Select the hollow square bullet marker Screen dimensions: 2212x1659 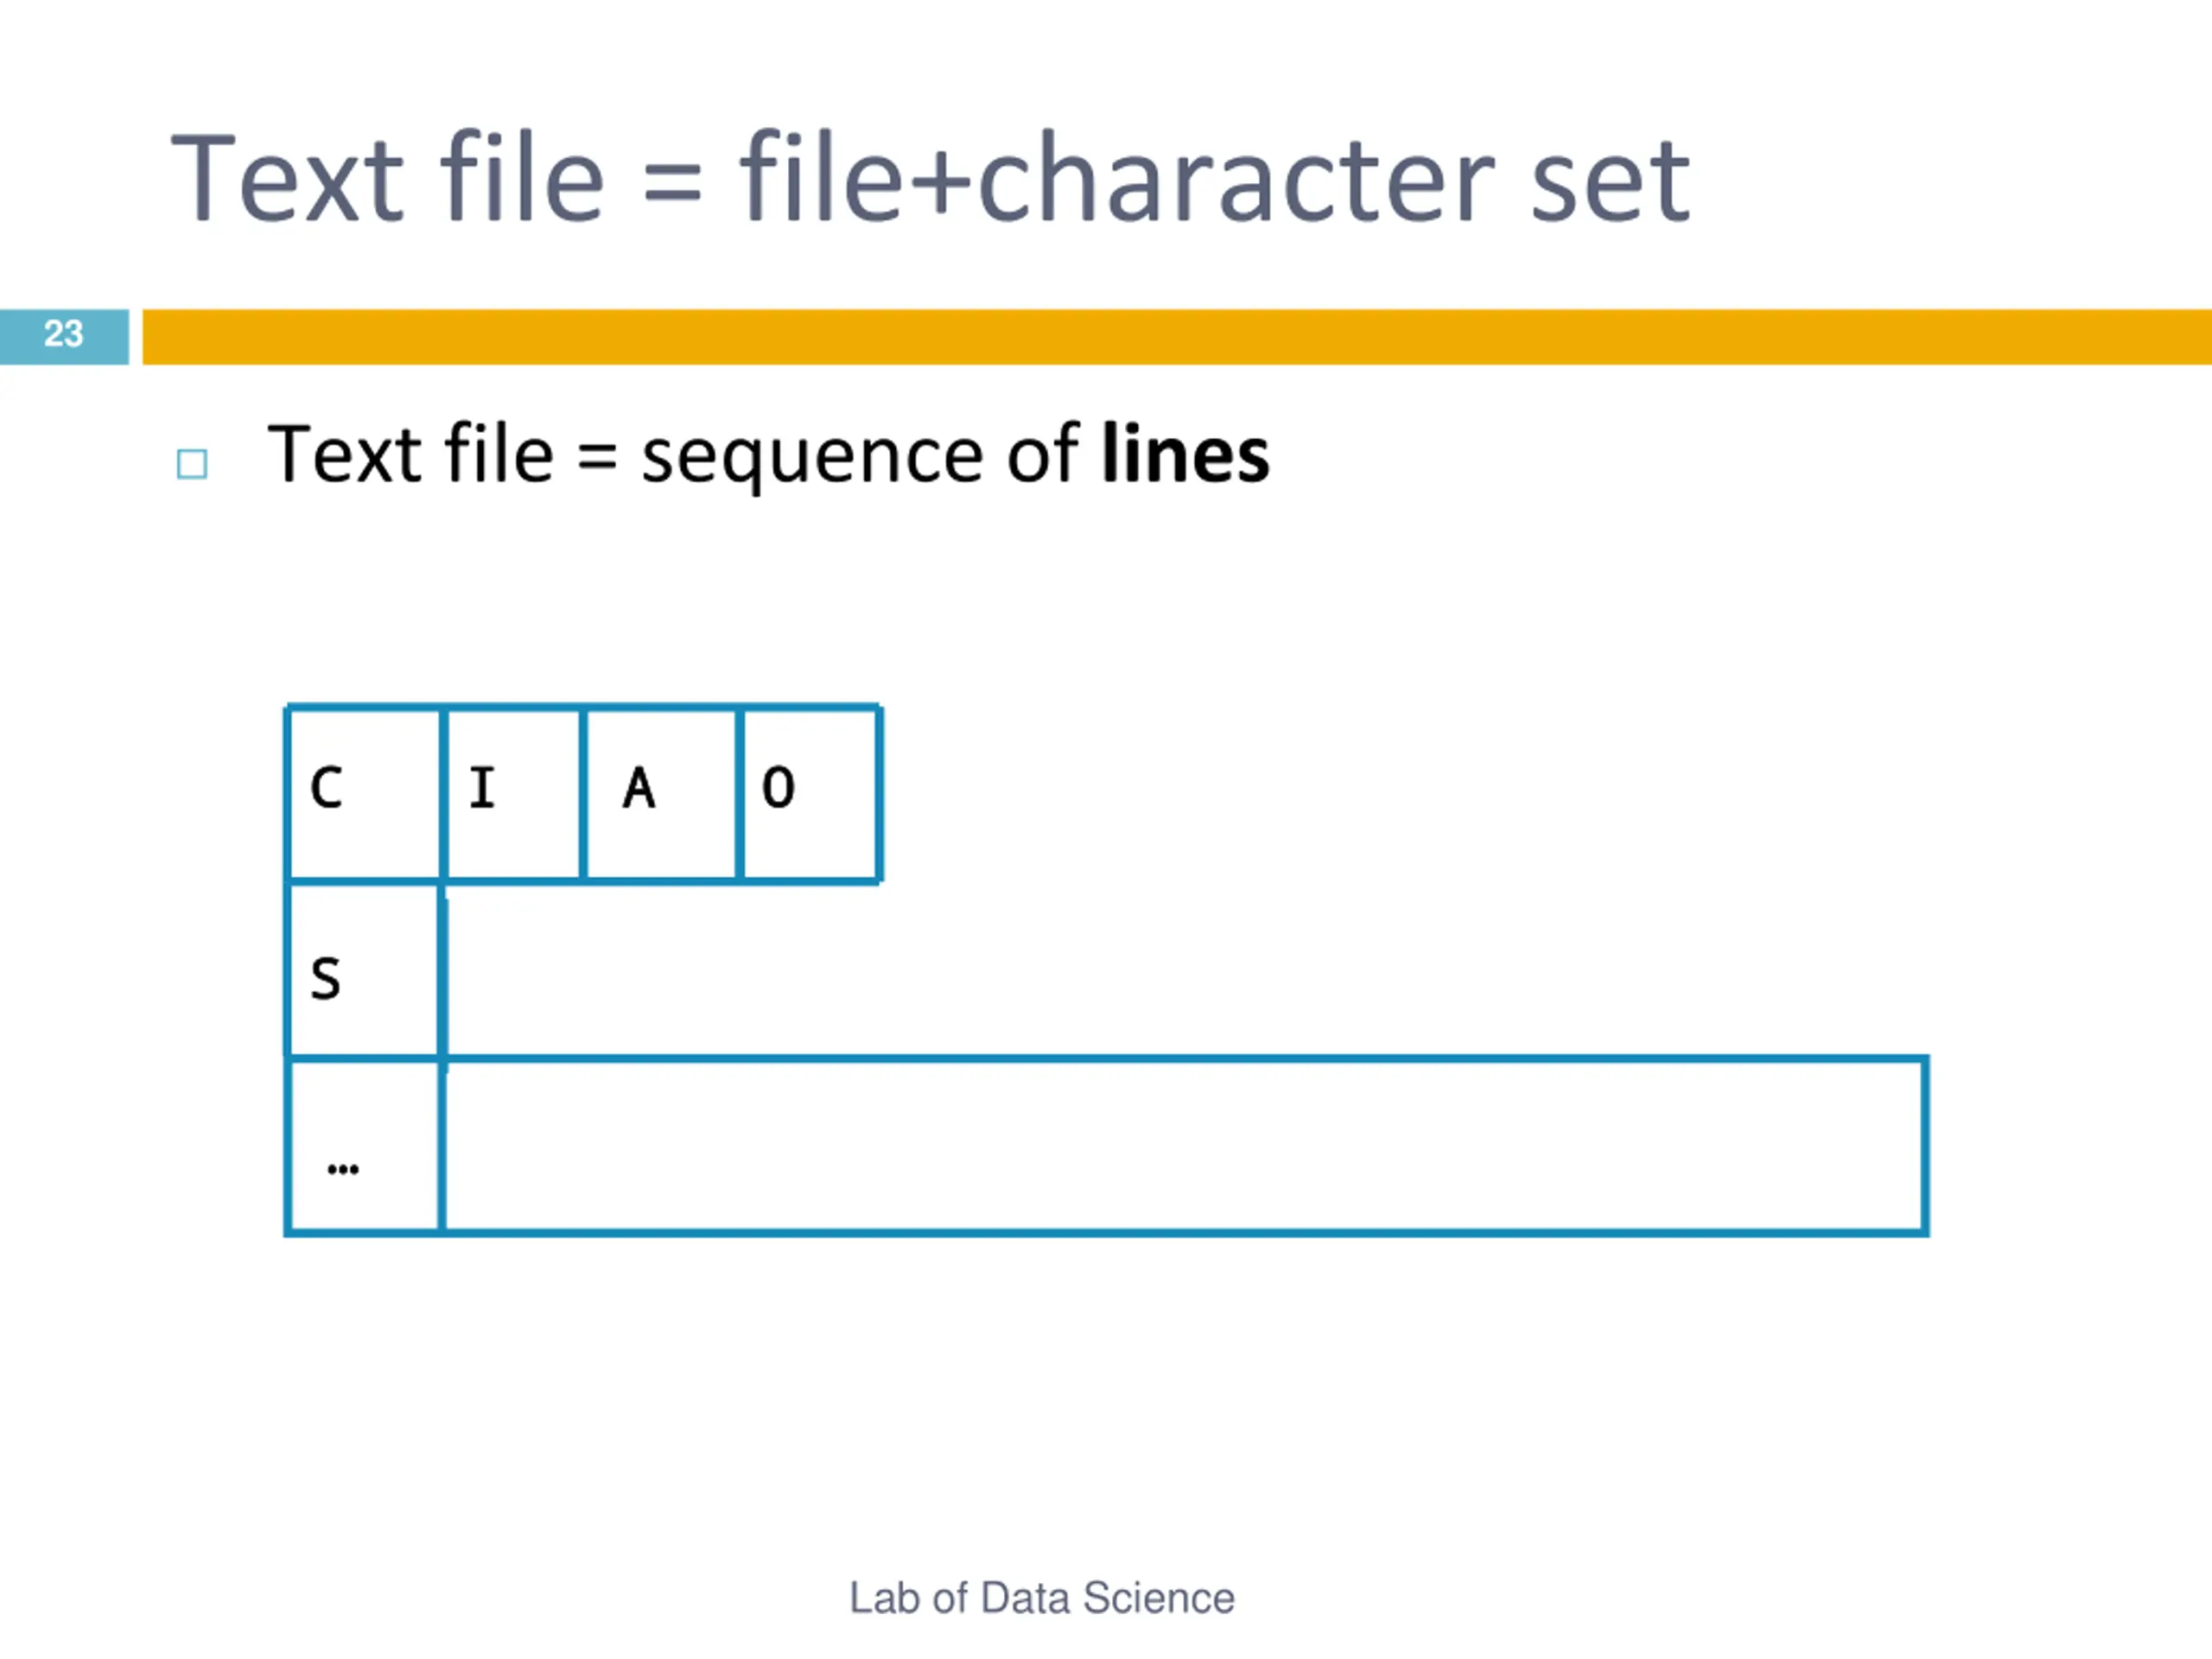(192, 464)
